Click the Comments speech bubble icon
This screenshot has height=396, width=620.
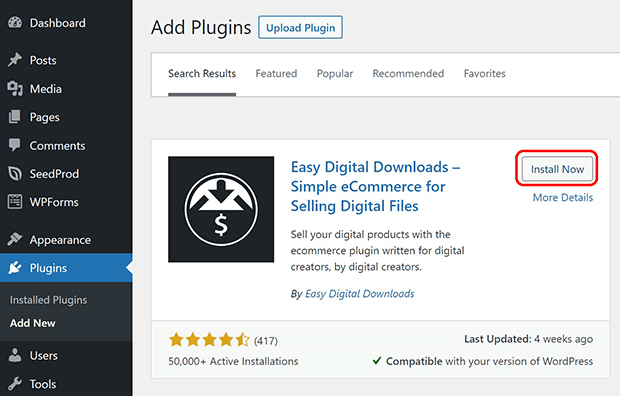click(x=15, y=145)
